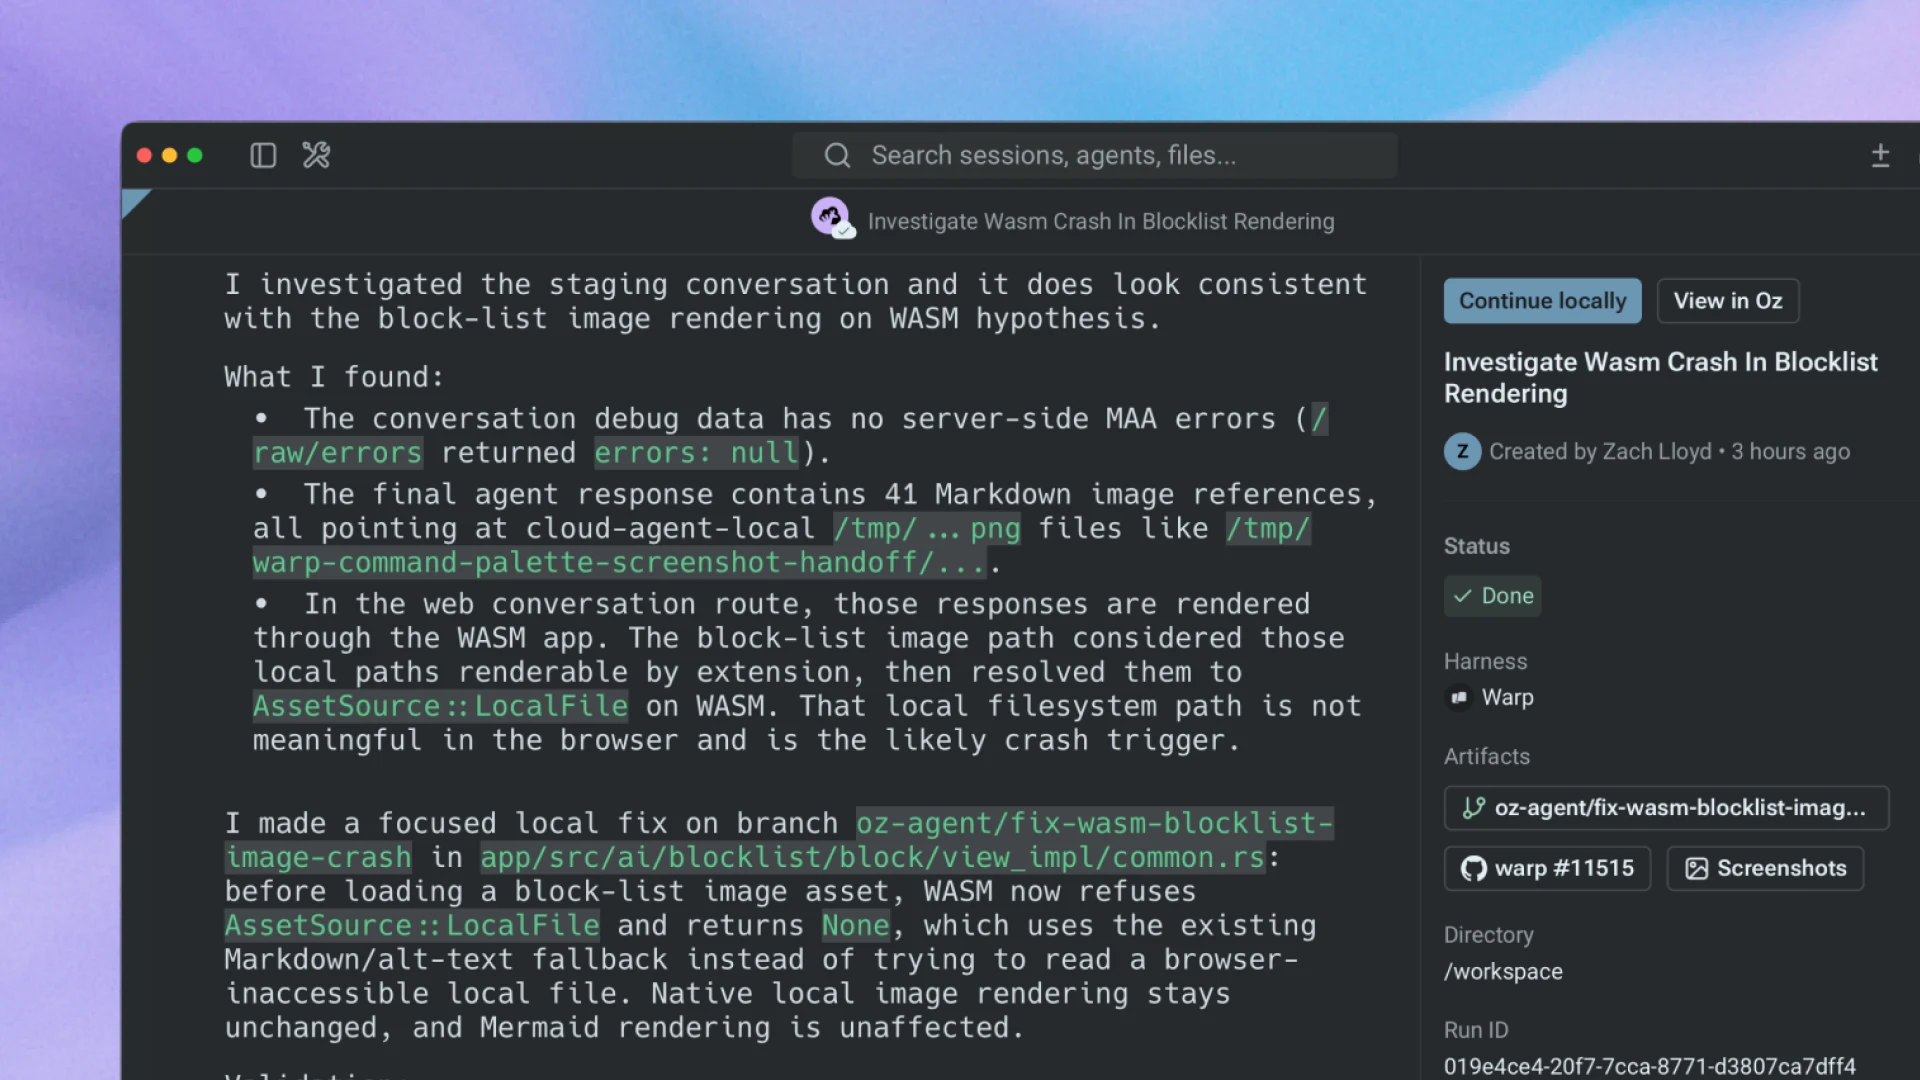Maximize window using green button
This screenshot has width=1920, height=1080.
pos(195,155)
